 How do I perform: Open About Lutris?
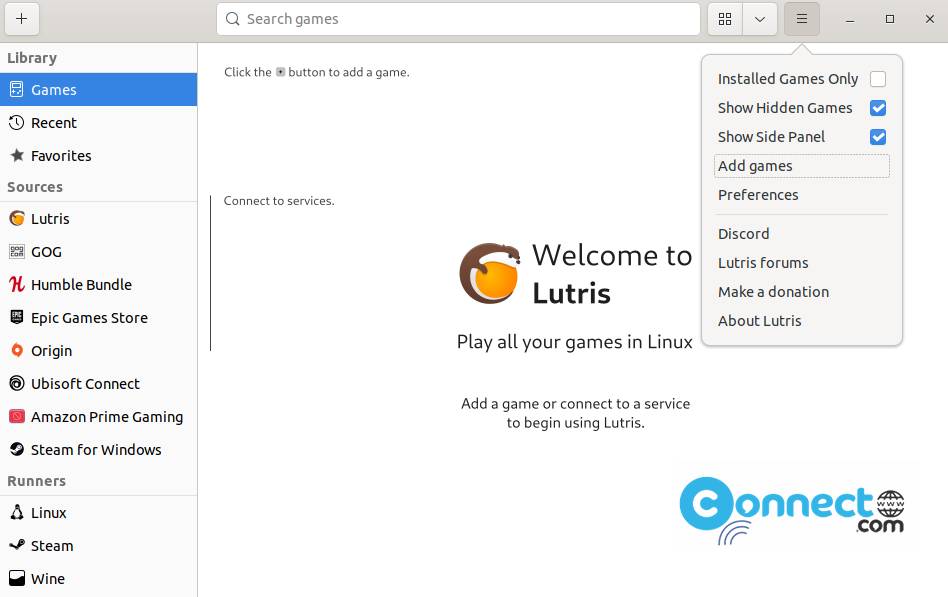pyautogui.click(x=802, y=321)
